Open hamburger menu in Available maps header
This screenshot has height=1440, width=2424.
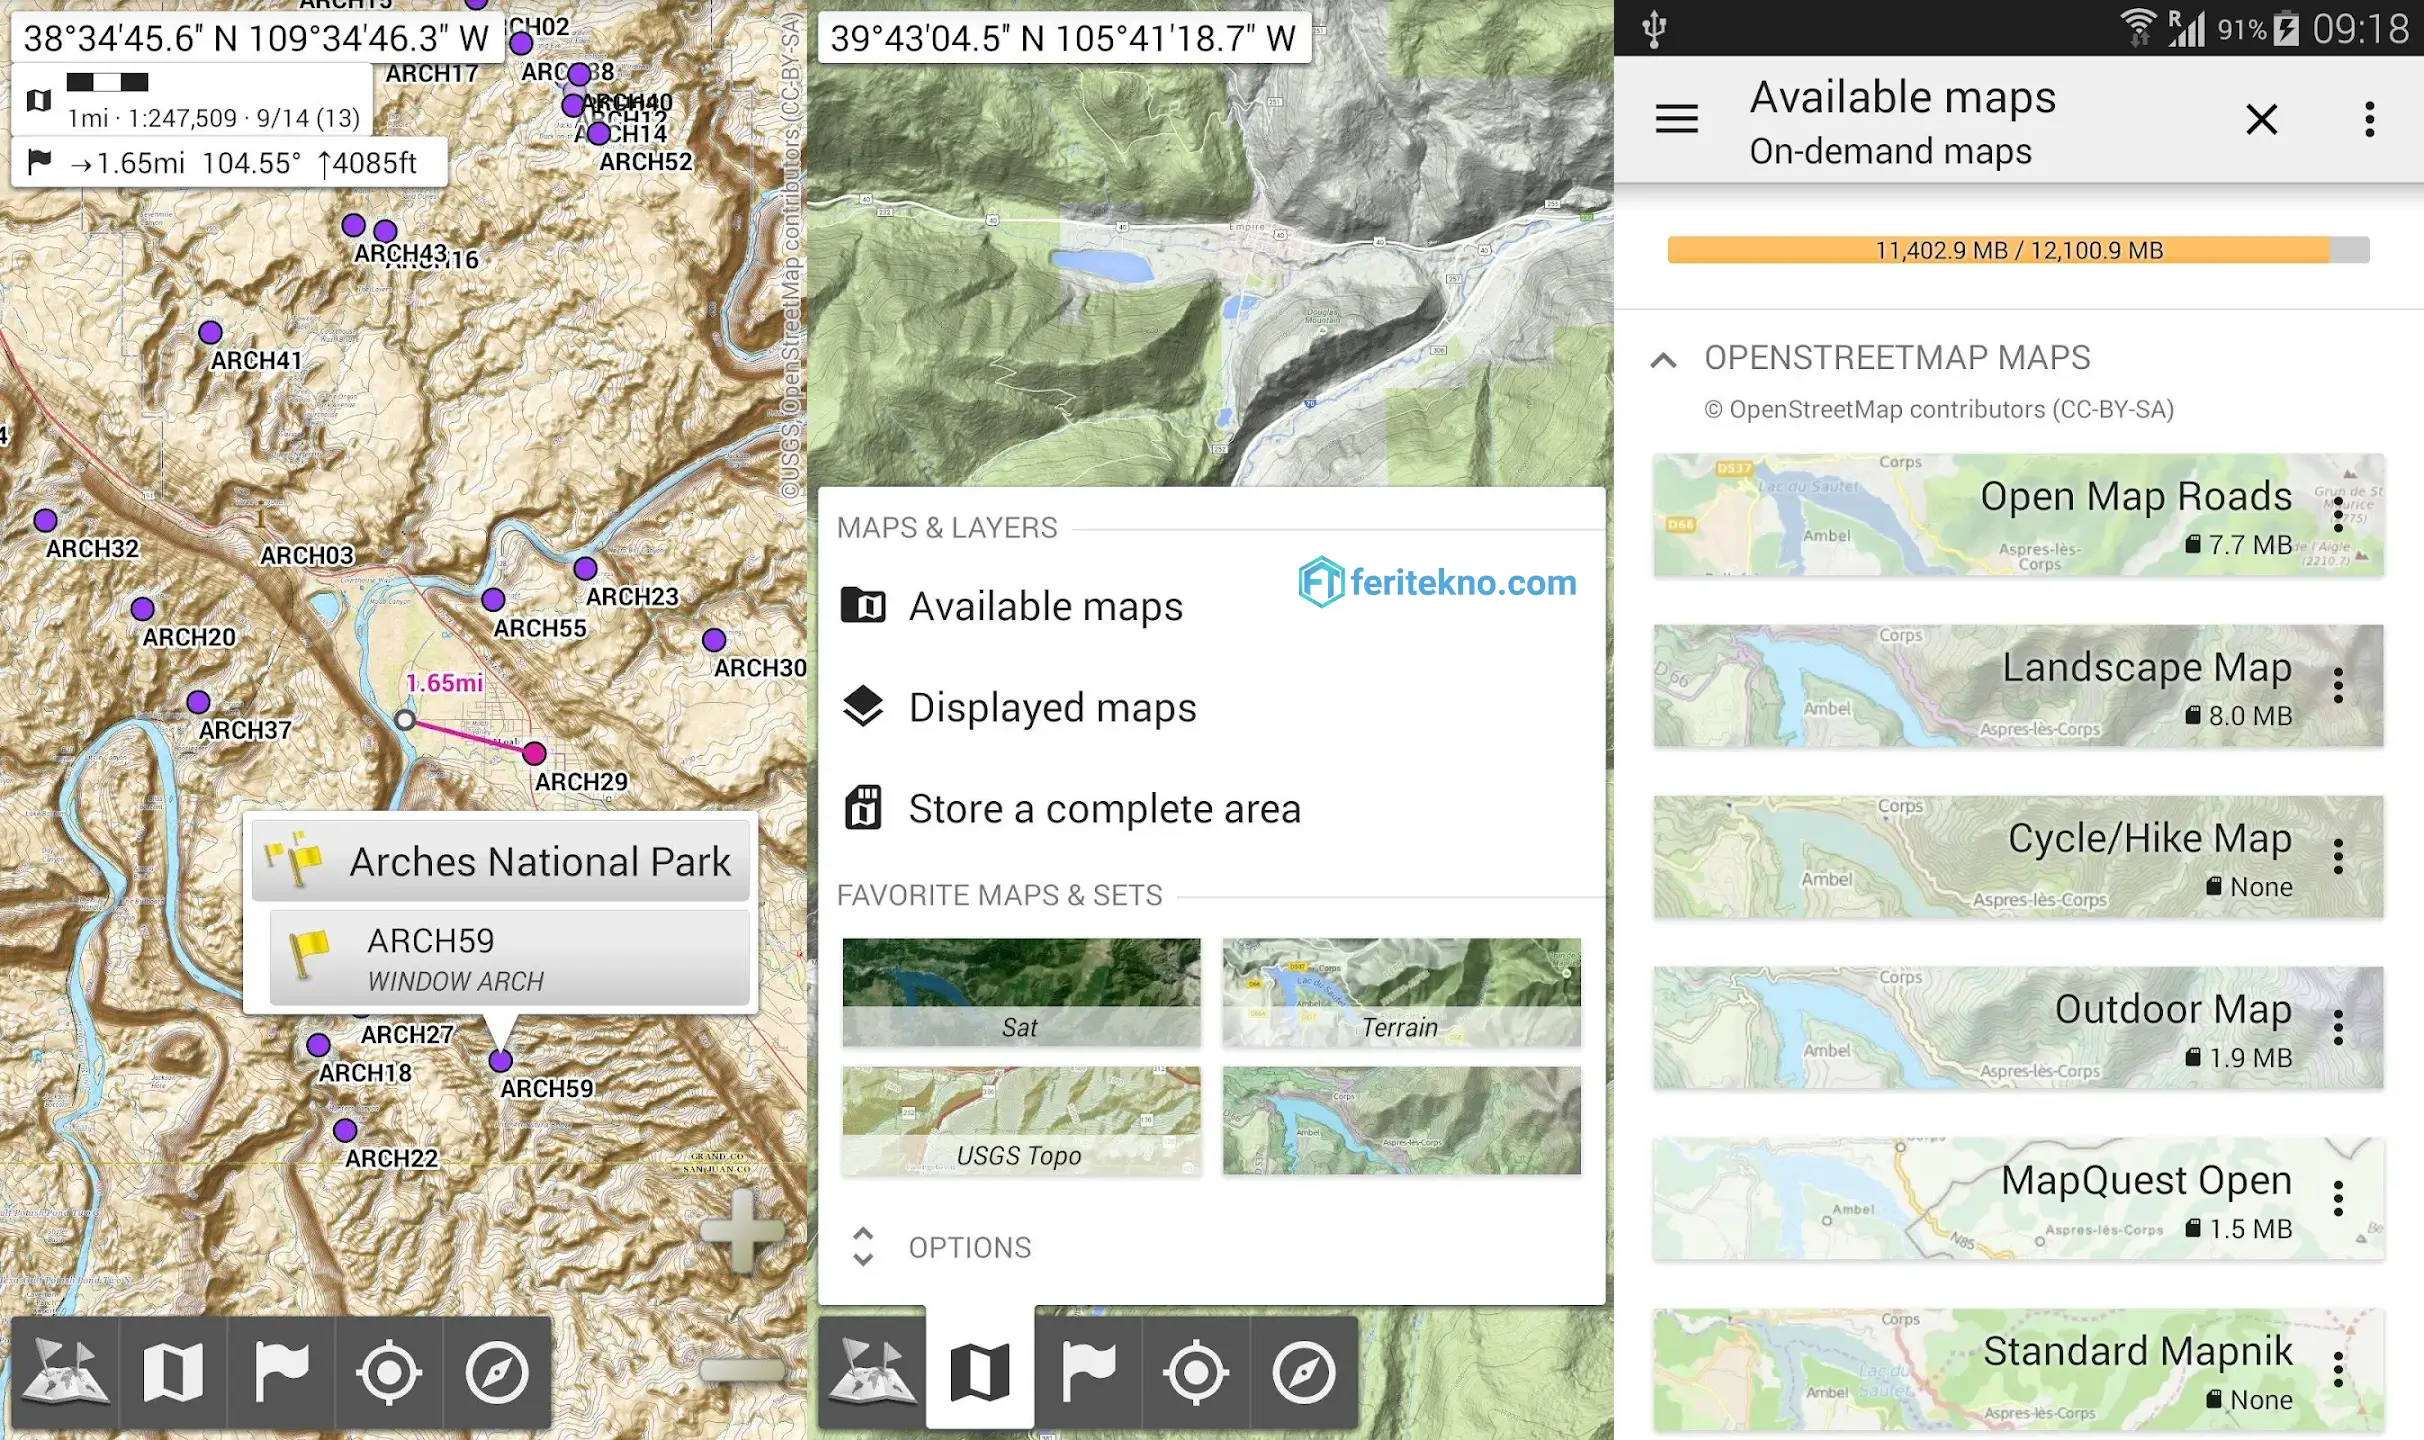[1677, 119]
